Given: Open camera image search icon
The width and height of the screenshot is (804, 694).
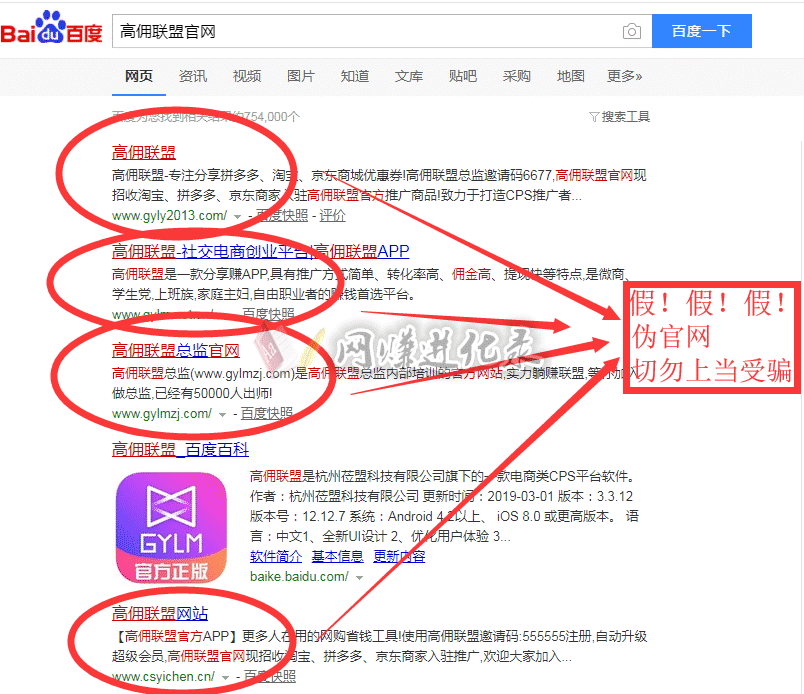Looking at the screenshot, I should [632, 32].
